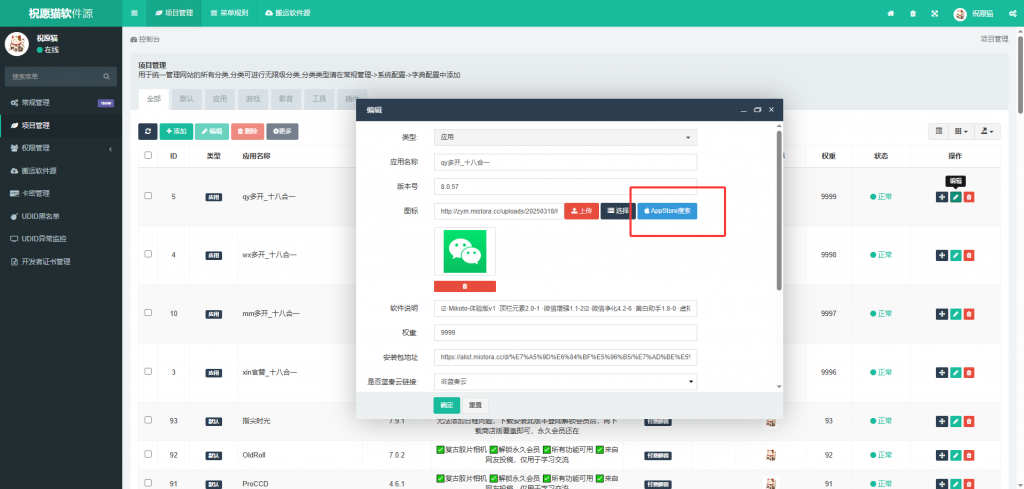Click the pencil edit icon in row ID 10
1024x489 pixels.
[955, 314]
